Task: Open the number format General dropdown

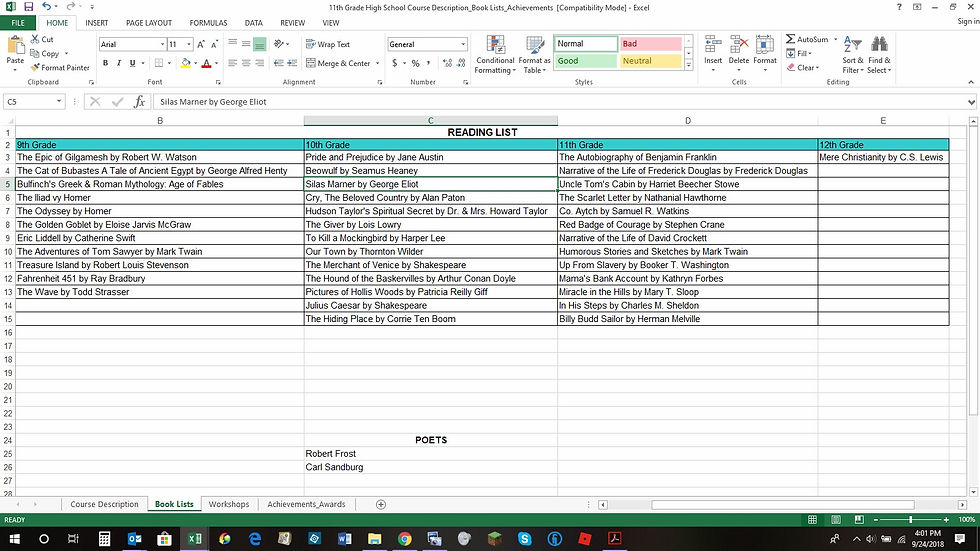Action: pyautogui.click(x=463, y=44)
